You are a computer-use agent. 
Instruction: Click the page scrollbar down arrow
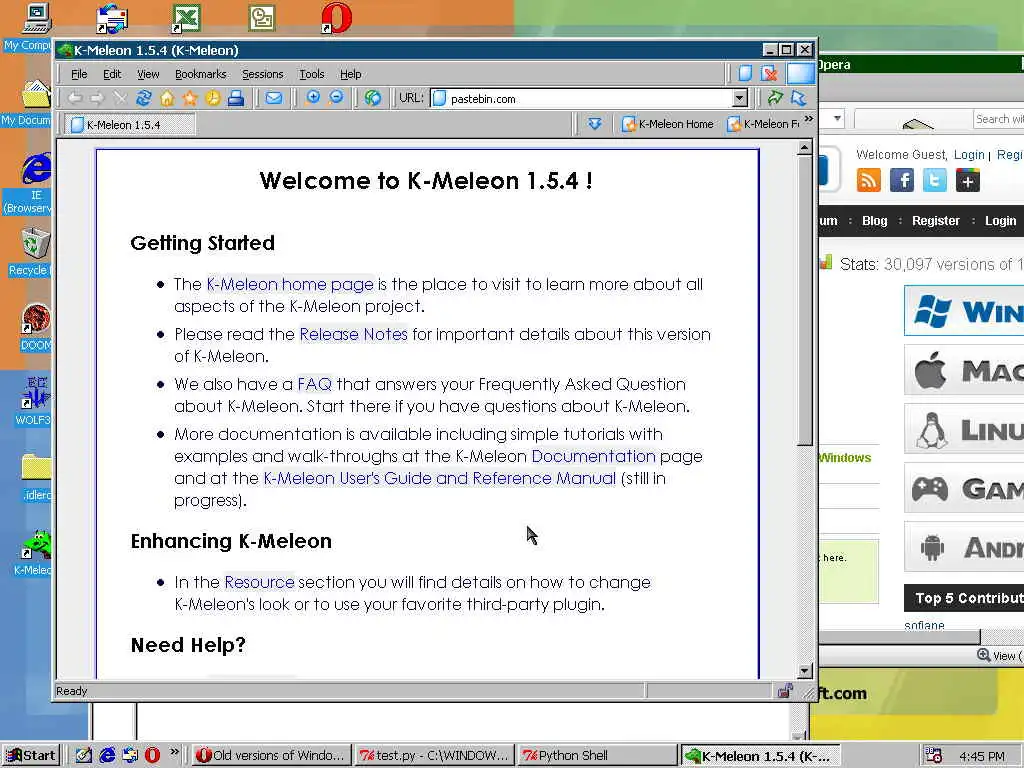tap(805, 670)
